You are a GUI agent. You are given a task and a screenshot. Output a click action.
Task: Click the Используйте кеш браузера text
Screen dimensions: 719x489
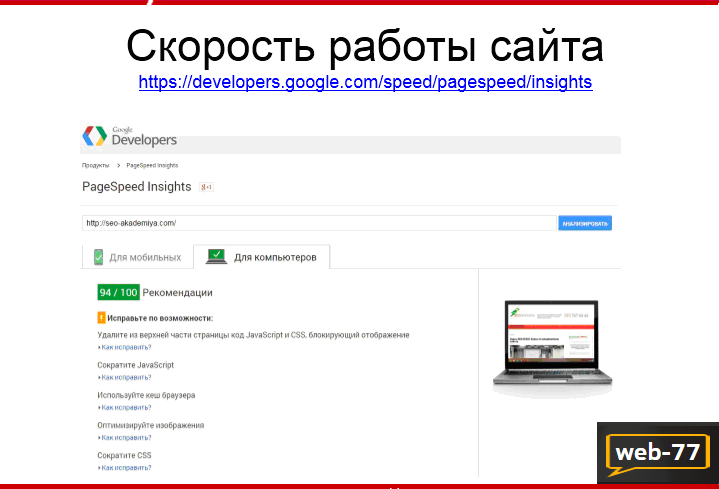tap(146, 395)
